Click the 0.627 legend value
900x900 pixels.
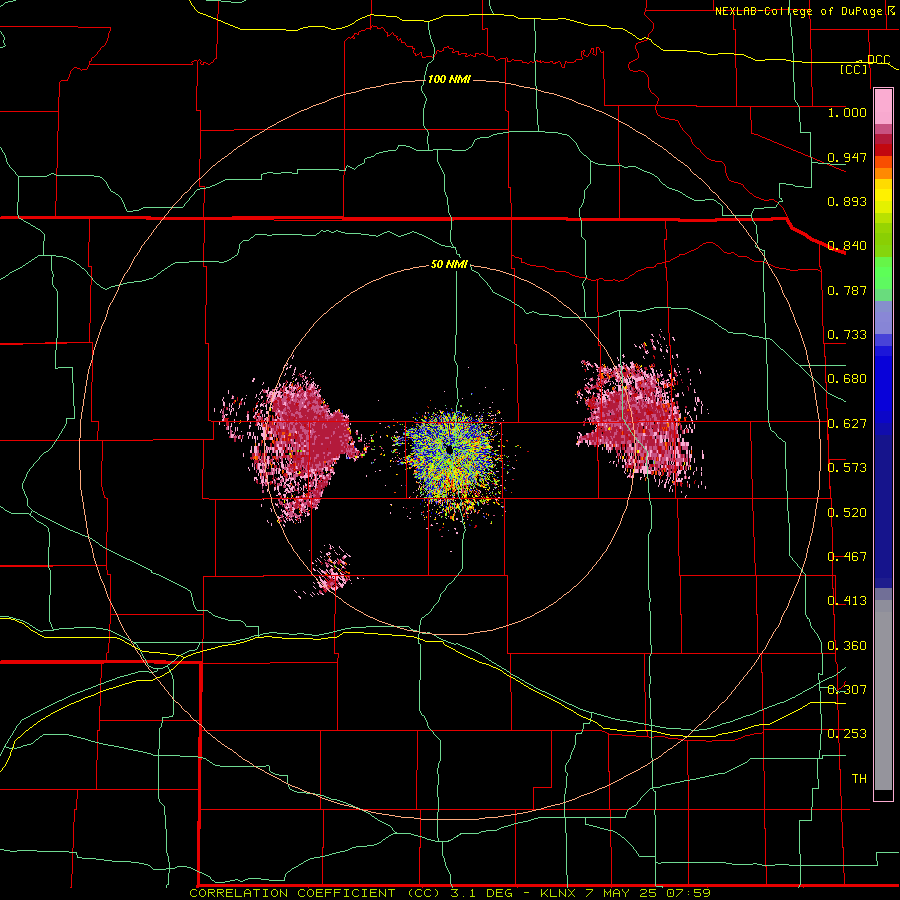point(847,424)
